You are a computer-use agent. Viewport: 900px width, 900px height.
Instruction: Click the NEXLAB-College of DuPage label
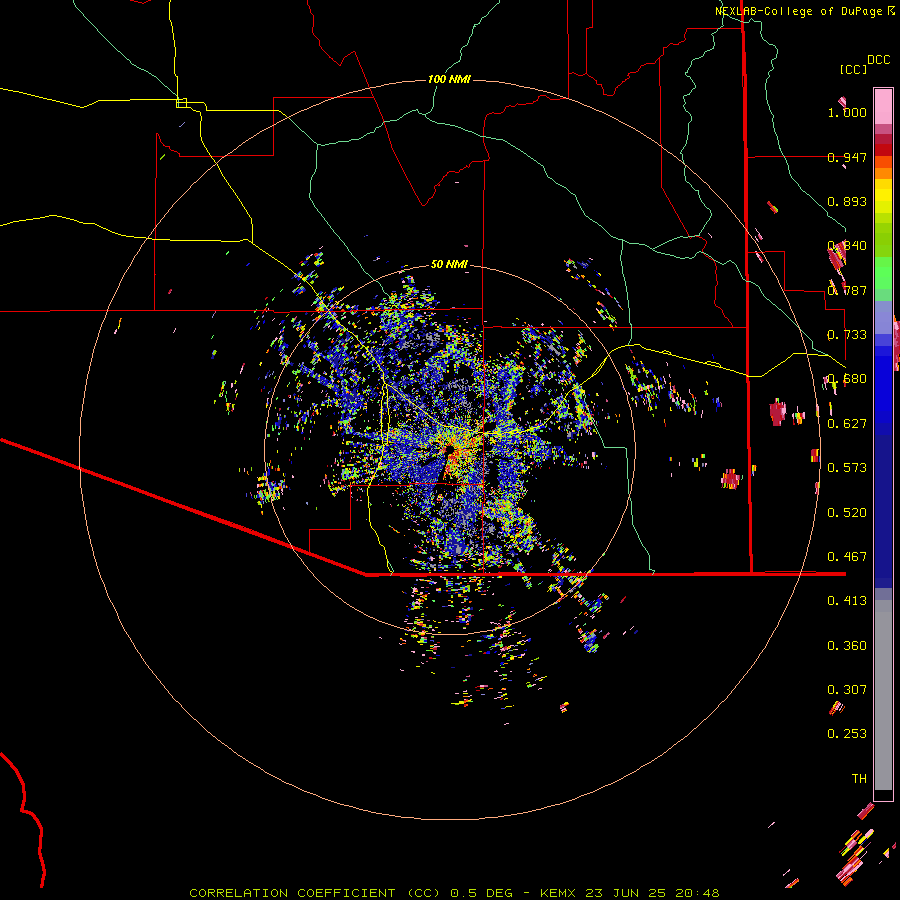click(800, 11)
